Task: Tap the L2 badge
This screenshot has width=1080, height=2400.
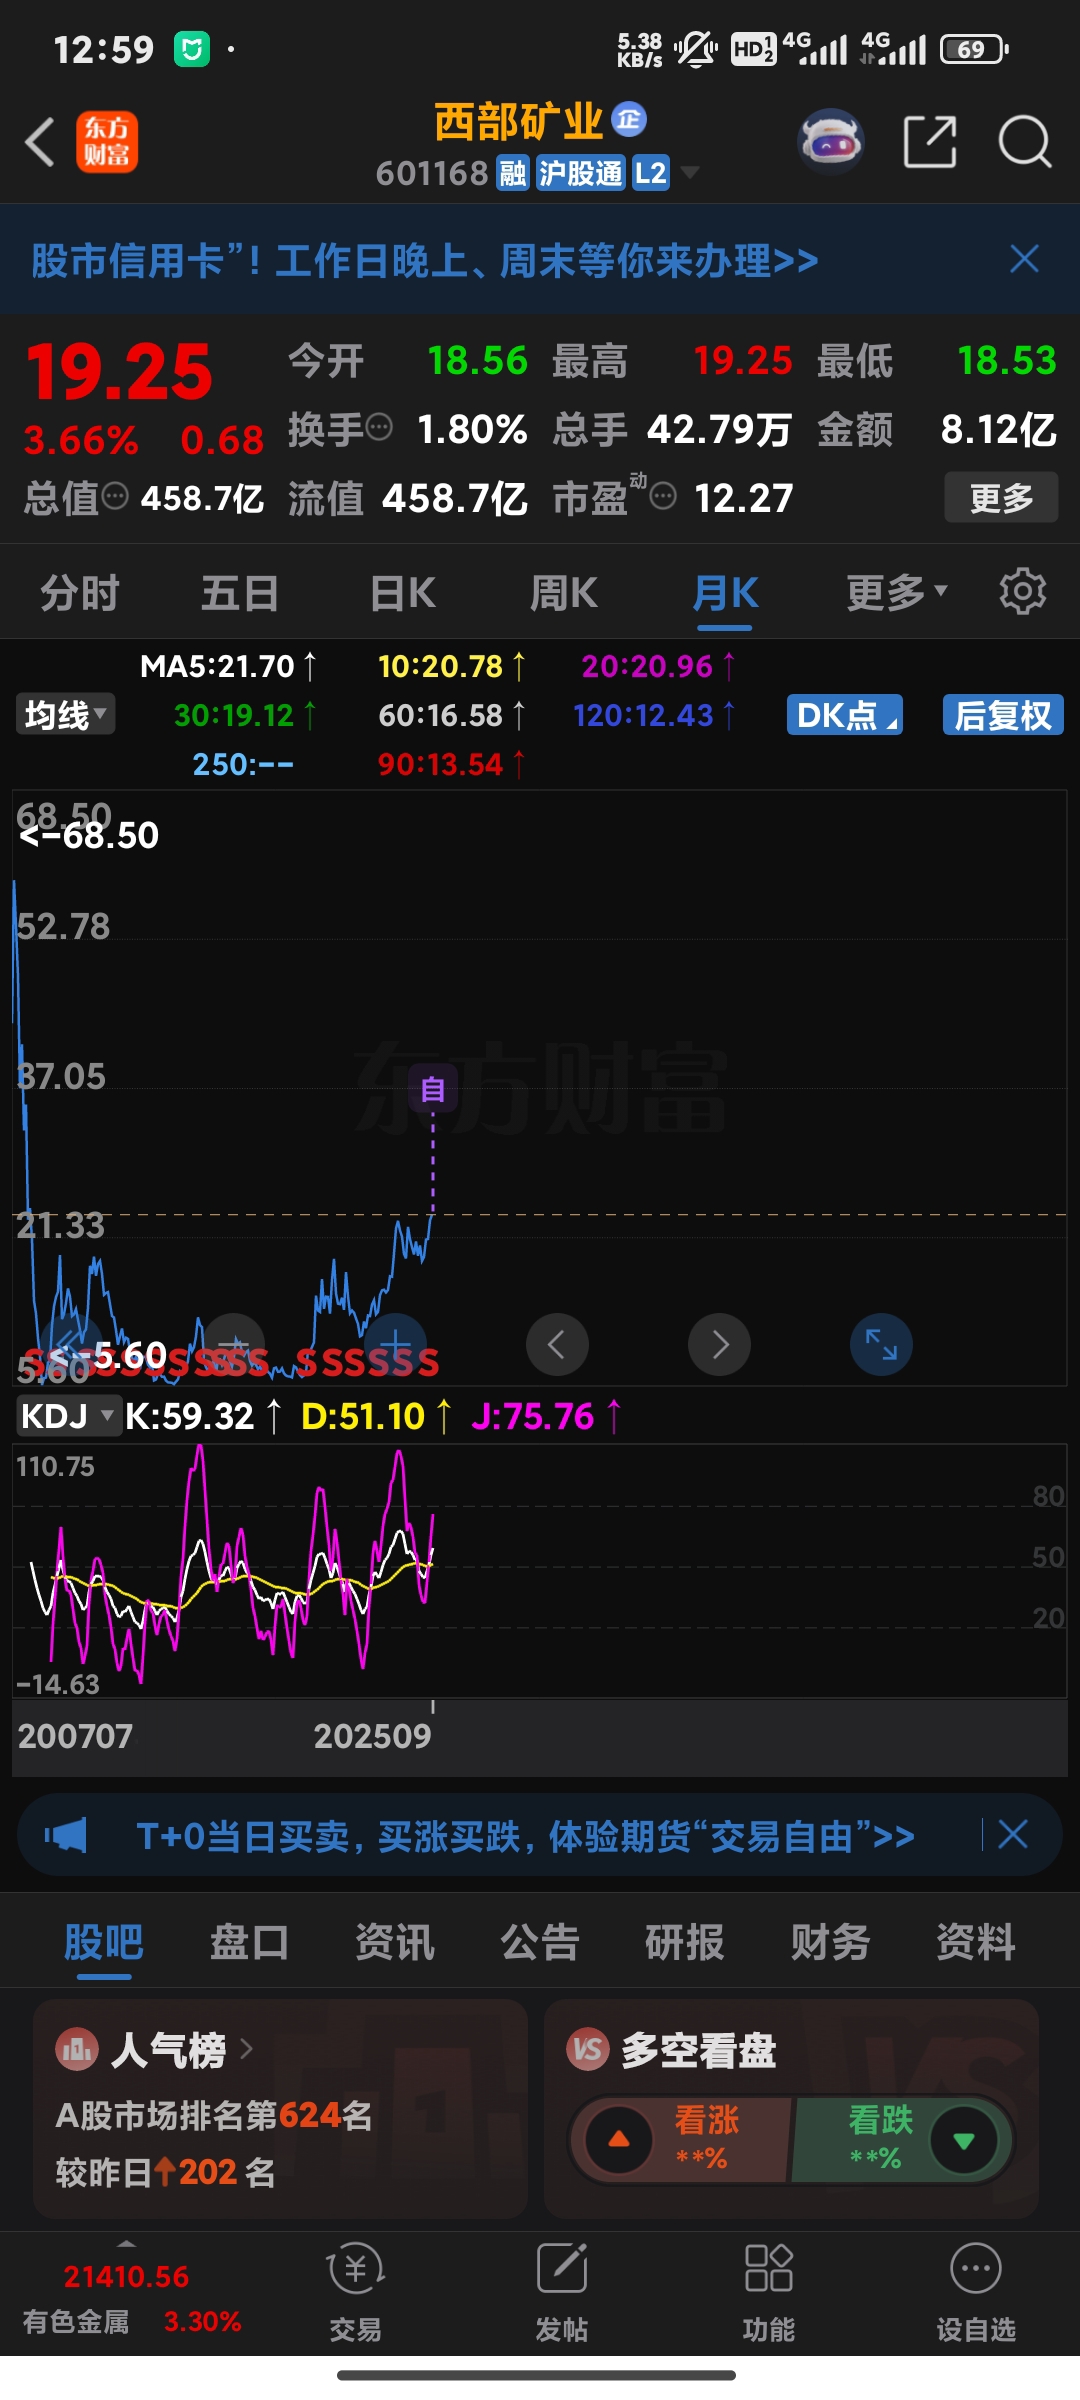Action: 651,173
